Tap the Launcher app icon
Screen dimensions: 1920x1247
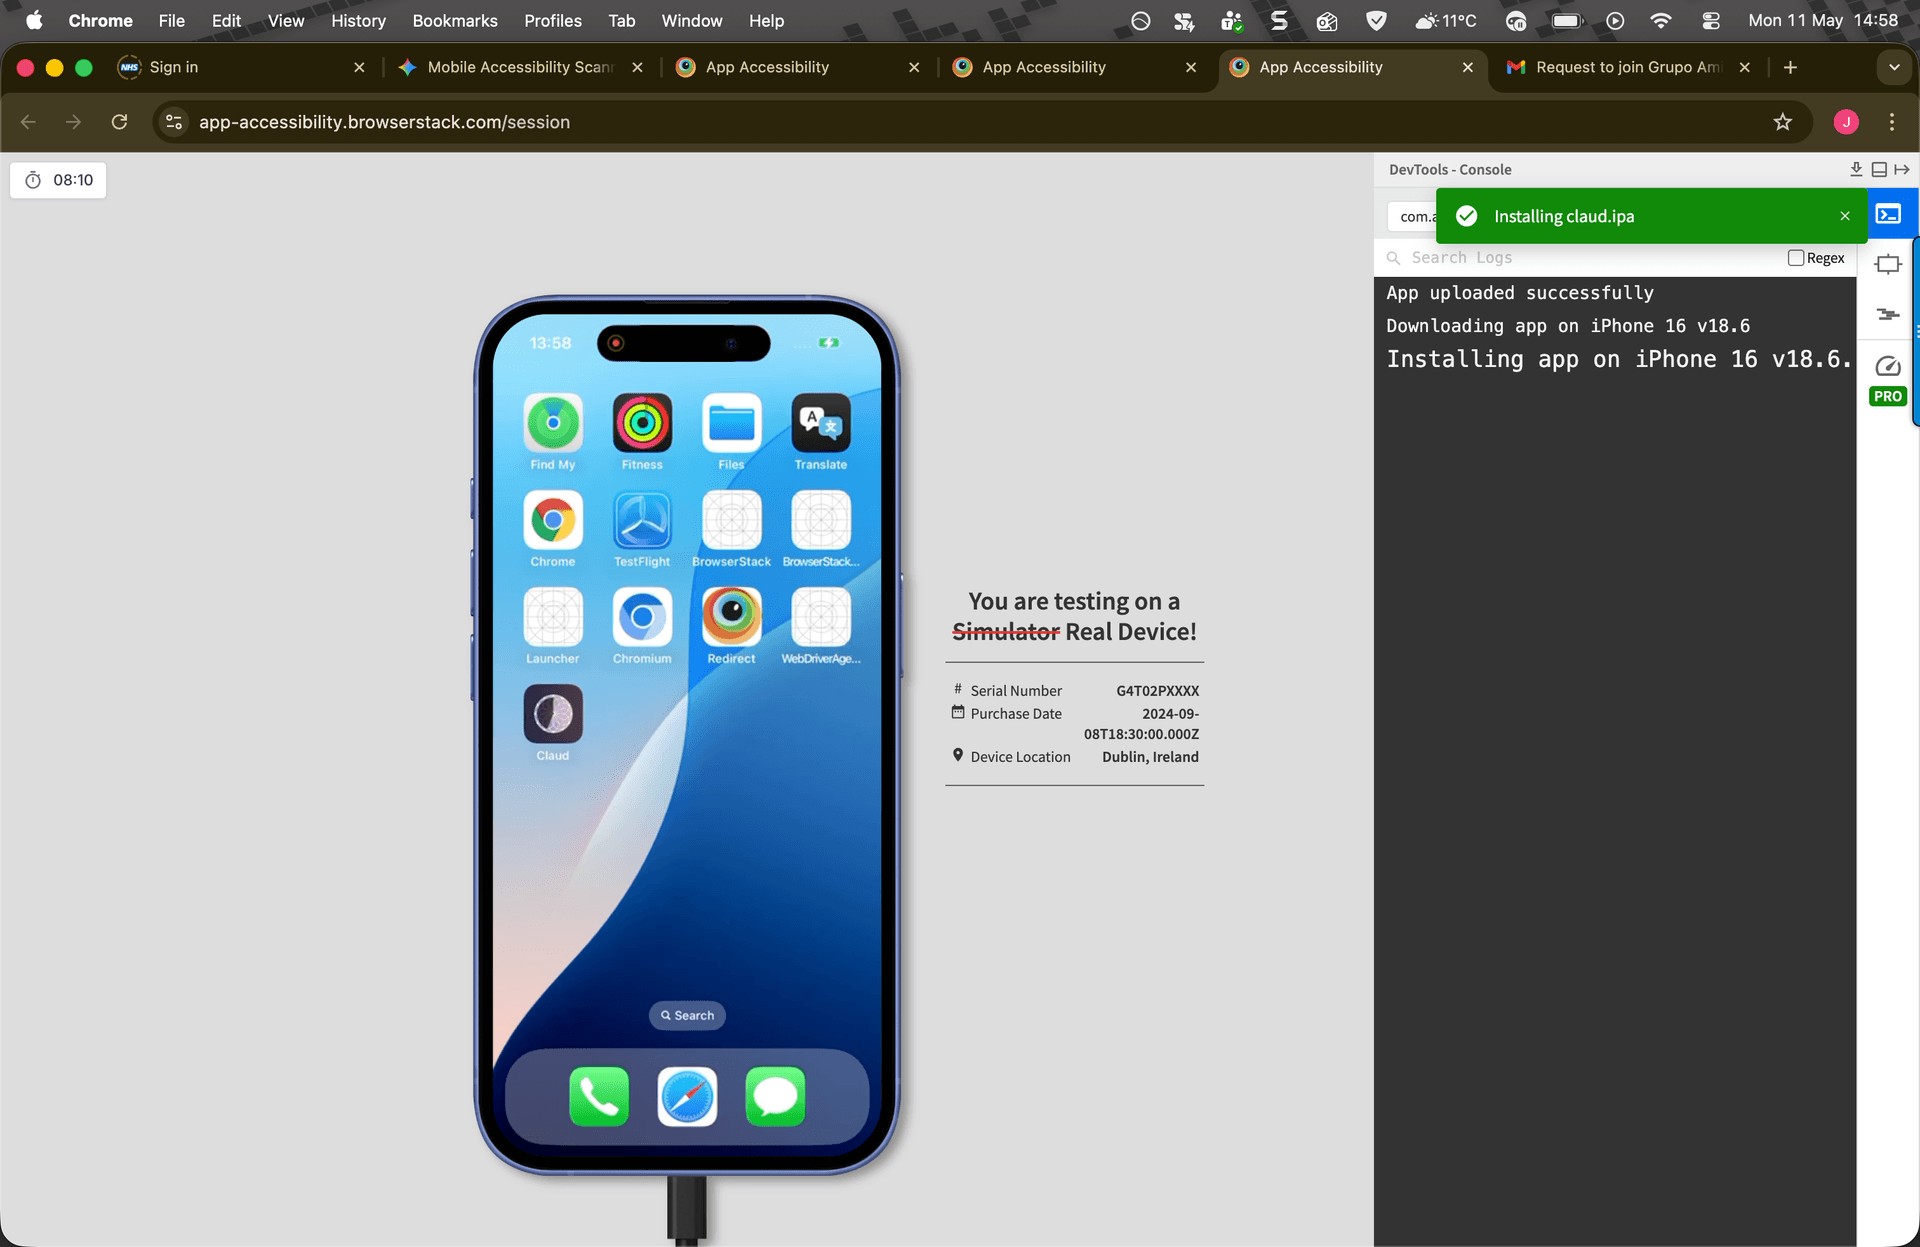(553, 617)
